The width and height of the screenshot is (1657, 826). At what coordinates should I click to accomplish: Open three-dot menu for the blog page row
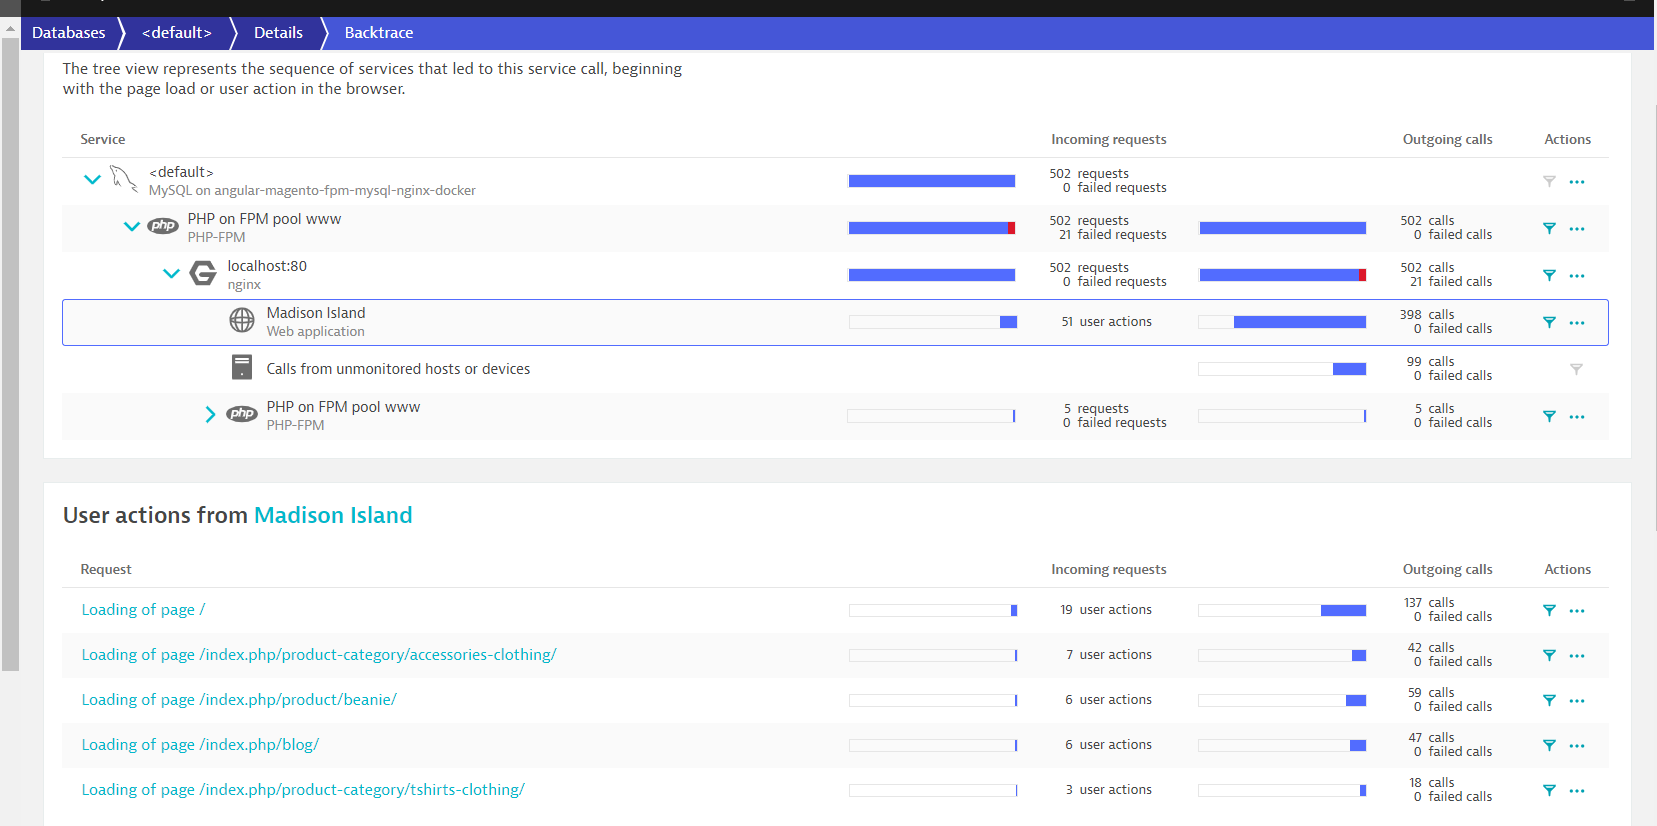[1577, 746]
